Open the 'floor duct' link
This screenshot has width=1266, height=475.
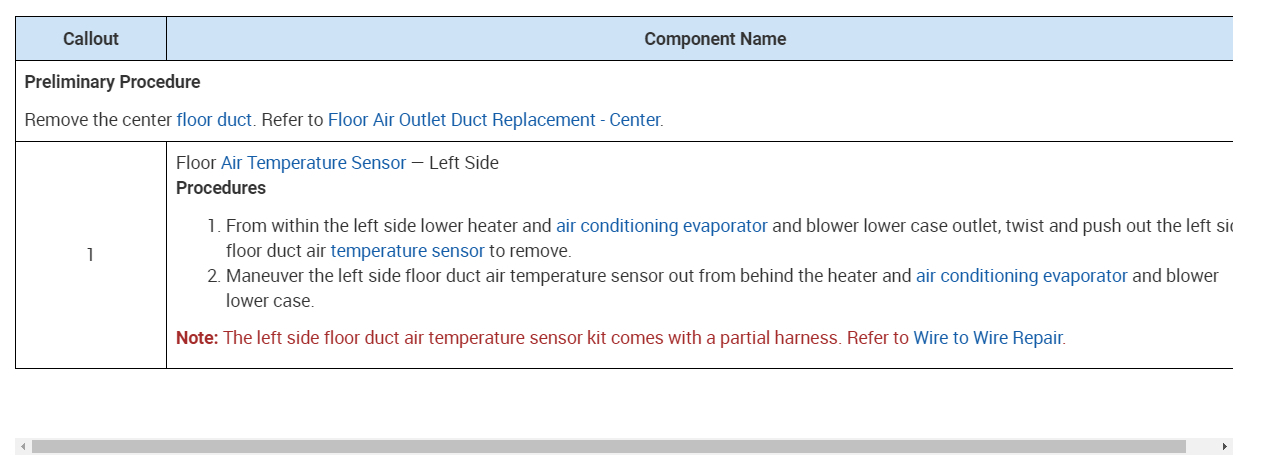click(x=214, y=120)
